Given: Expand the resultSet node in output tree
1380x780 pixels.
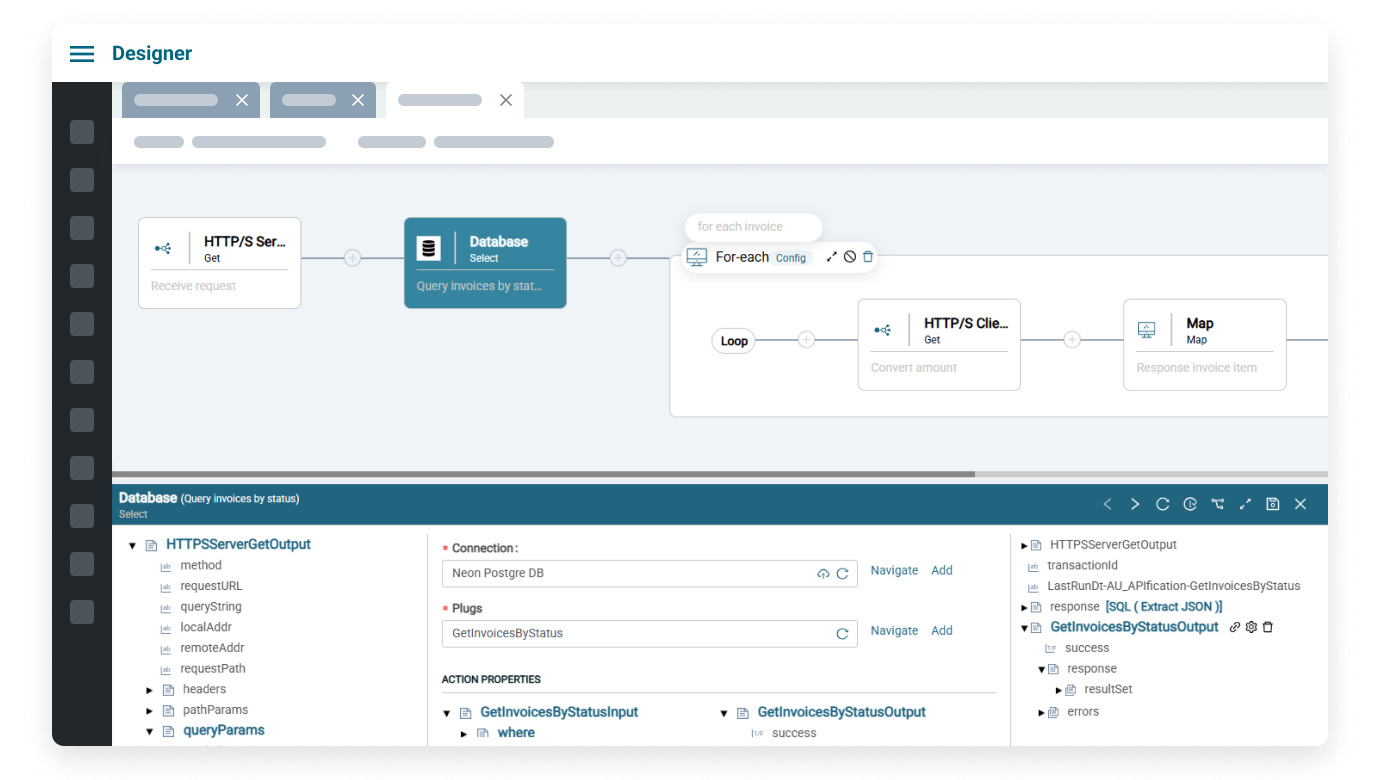Looking at the screenshot, I should coord(1059,690).
